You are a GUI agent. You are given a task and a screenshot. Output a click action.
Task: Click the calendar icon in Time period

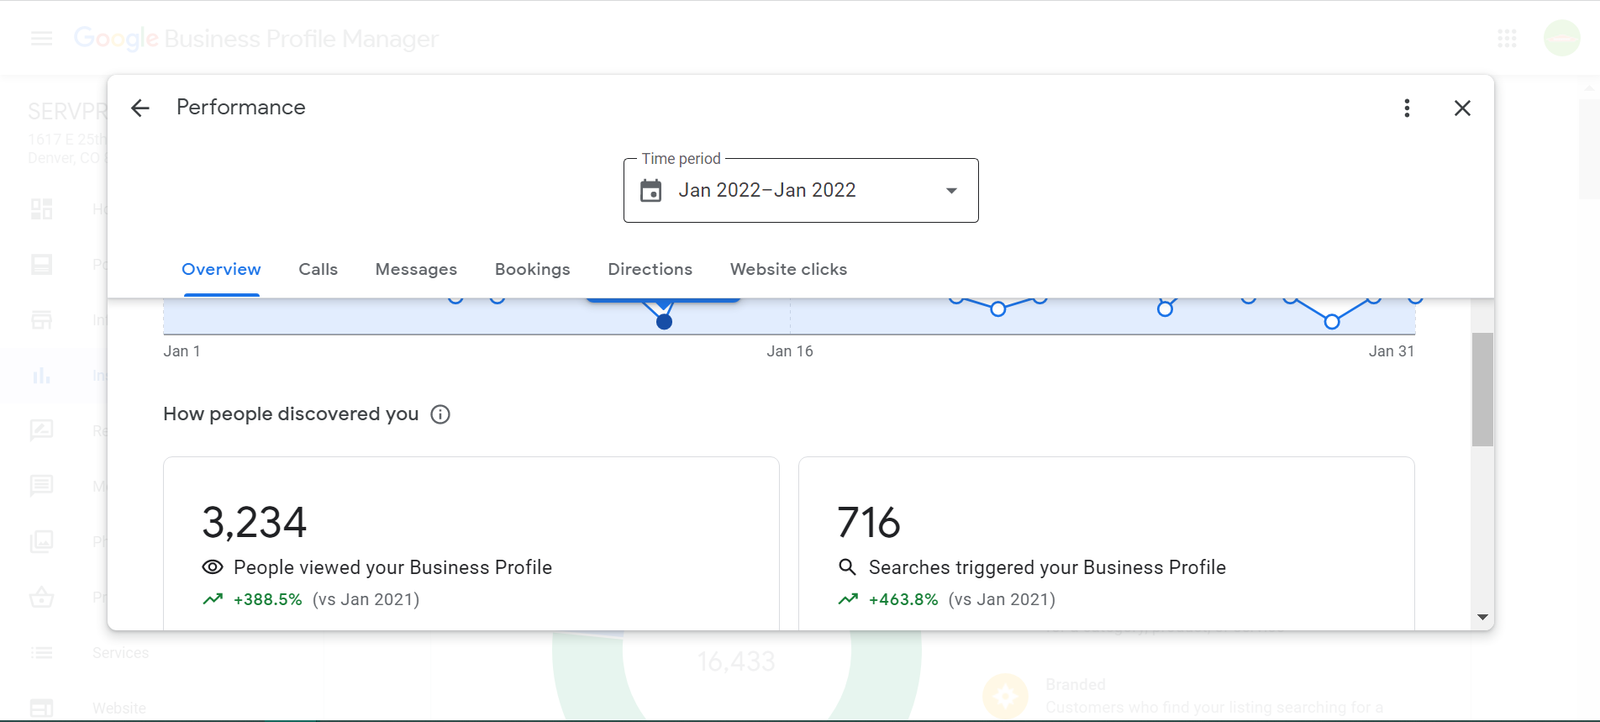(651, 190)
